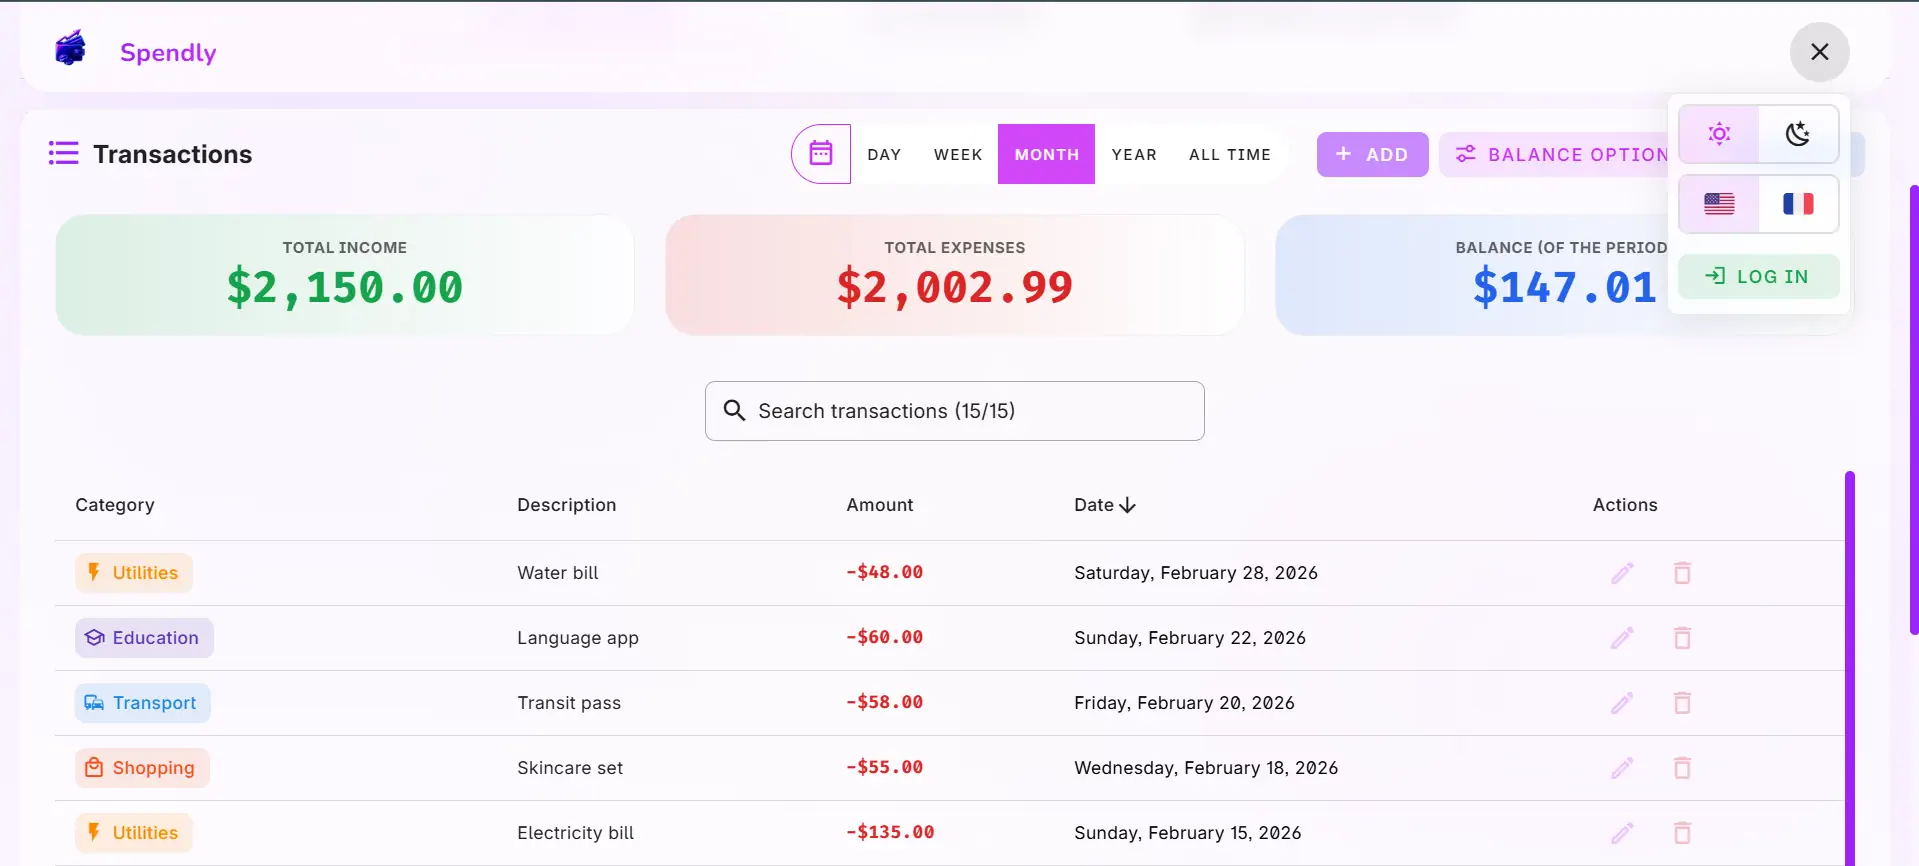Click date Saturday, February 28, 2026
1919x866 pixels.
point(1195,573)
